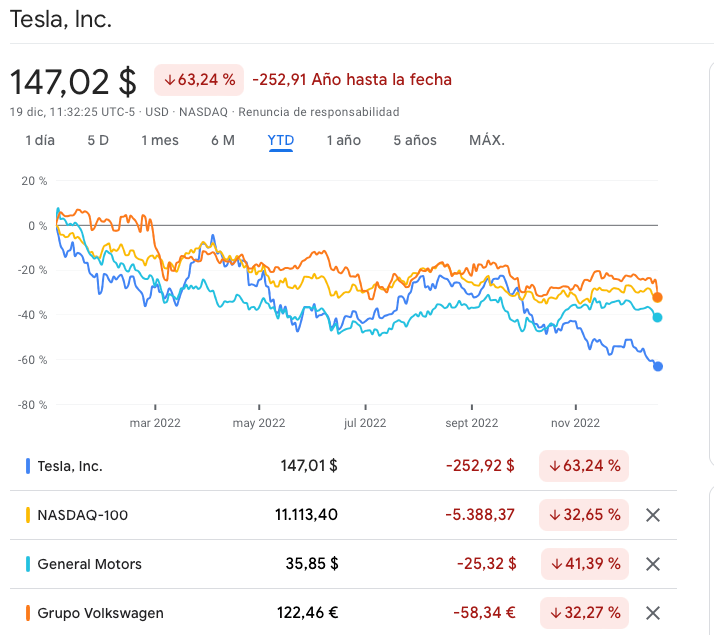Click the blue Tesla endpoint dot on chart

[x=658, y=366]
